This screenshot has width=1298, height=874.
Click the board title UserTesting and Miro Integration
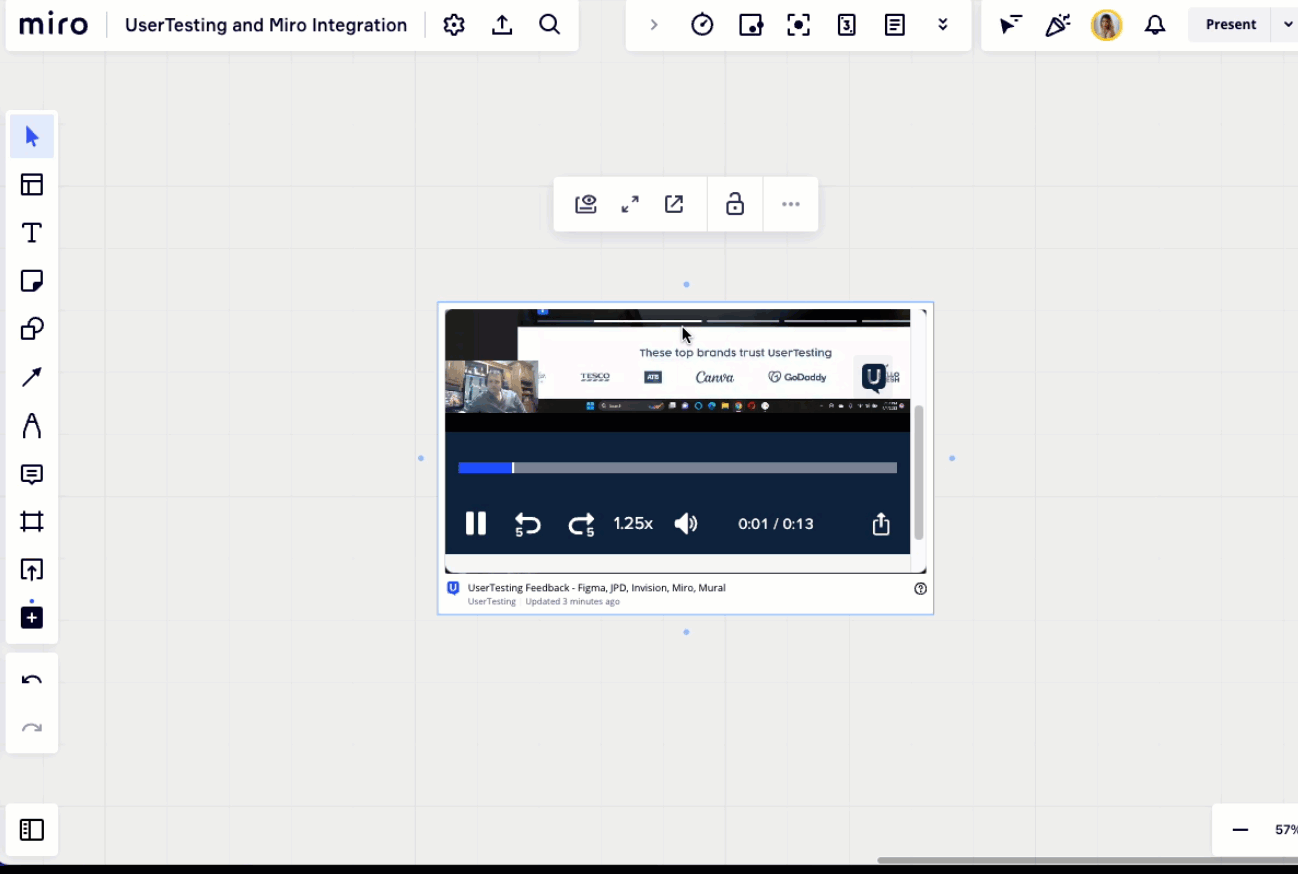pos(266,25)
